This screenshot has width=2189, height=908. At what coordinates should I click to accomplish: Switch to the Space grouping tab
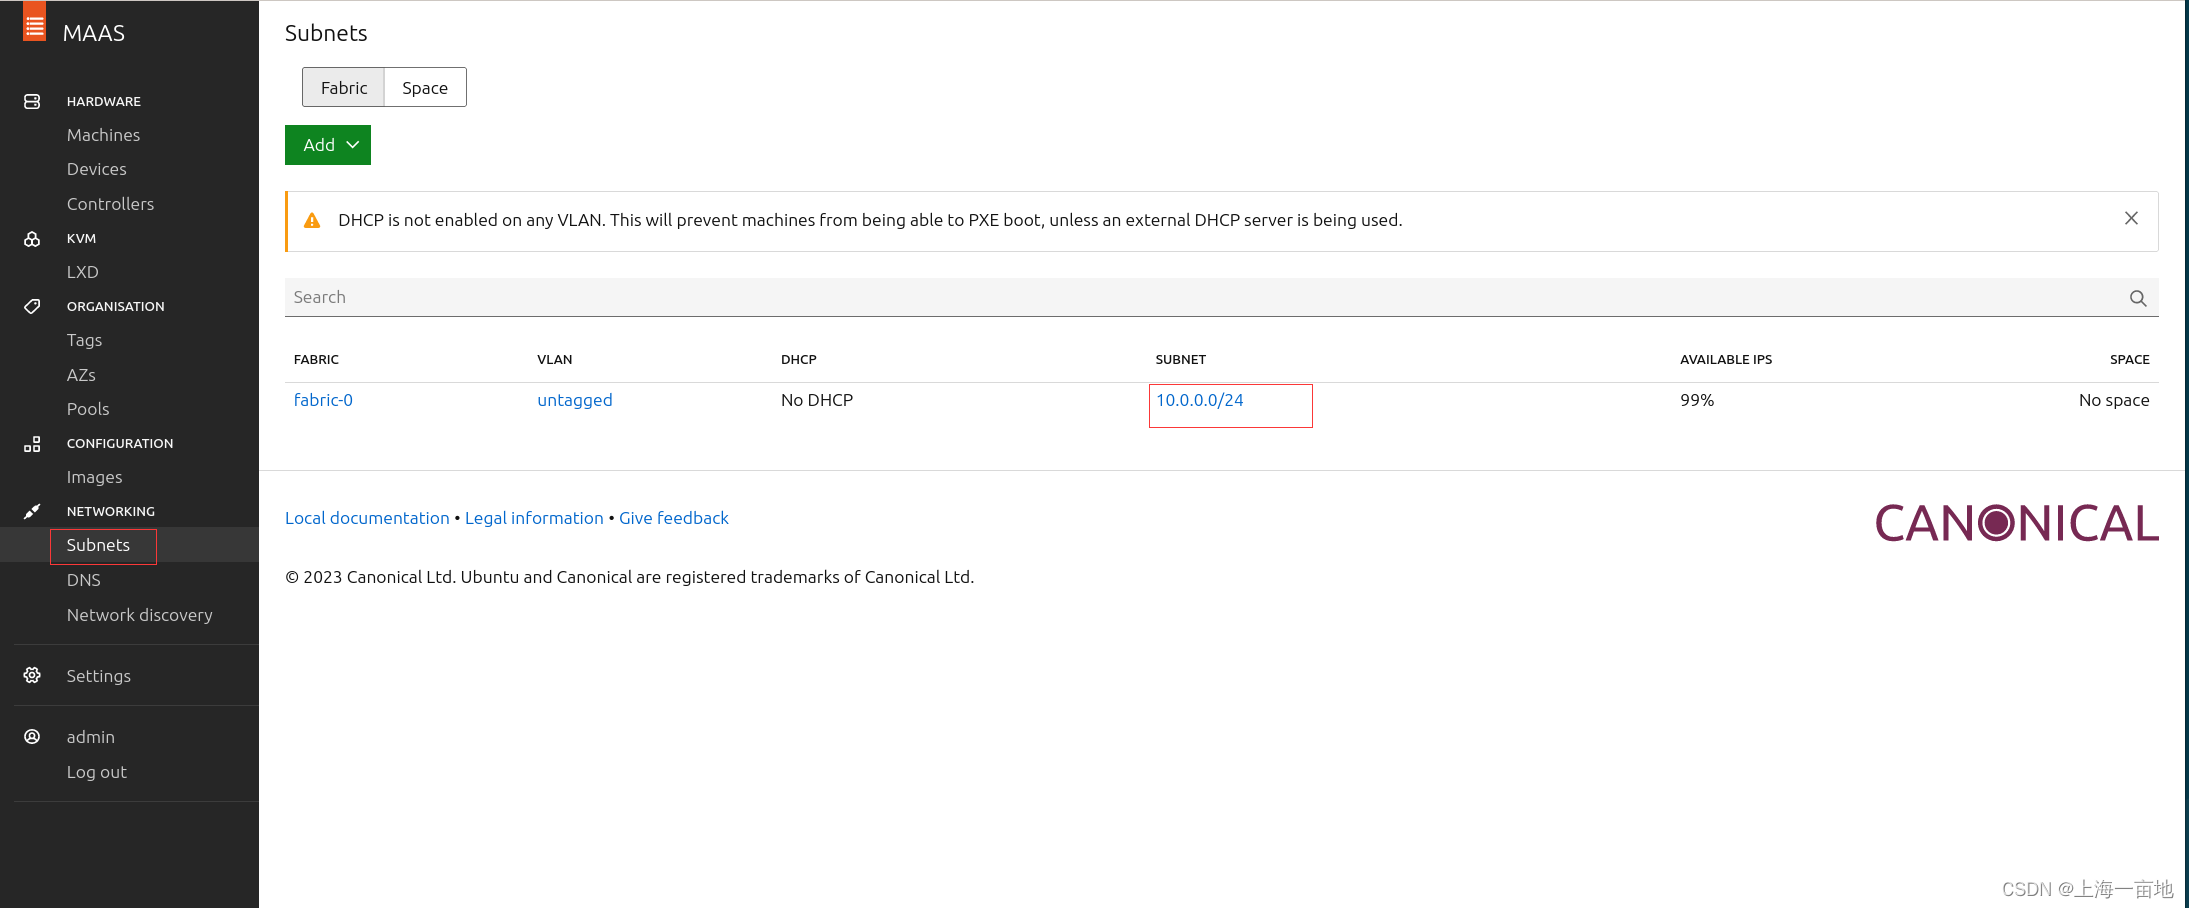point(425,88)
